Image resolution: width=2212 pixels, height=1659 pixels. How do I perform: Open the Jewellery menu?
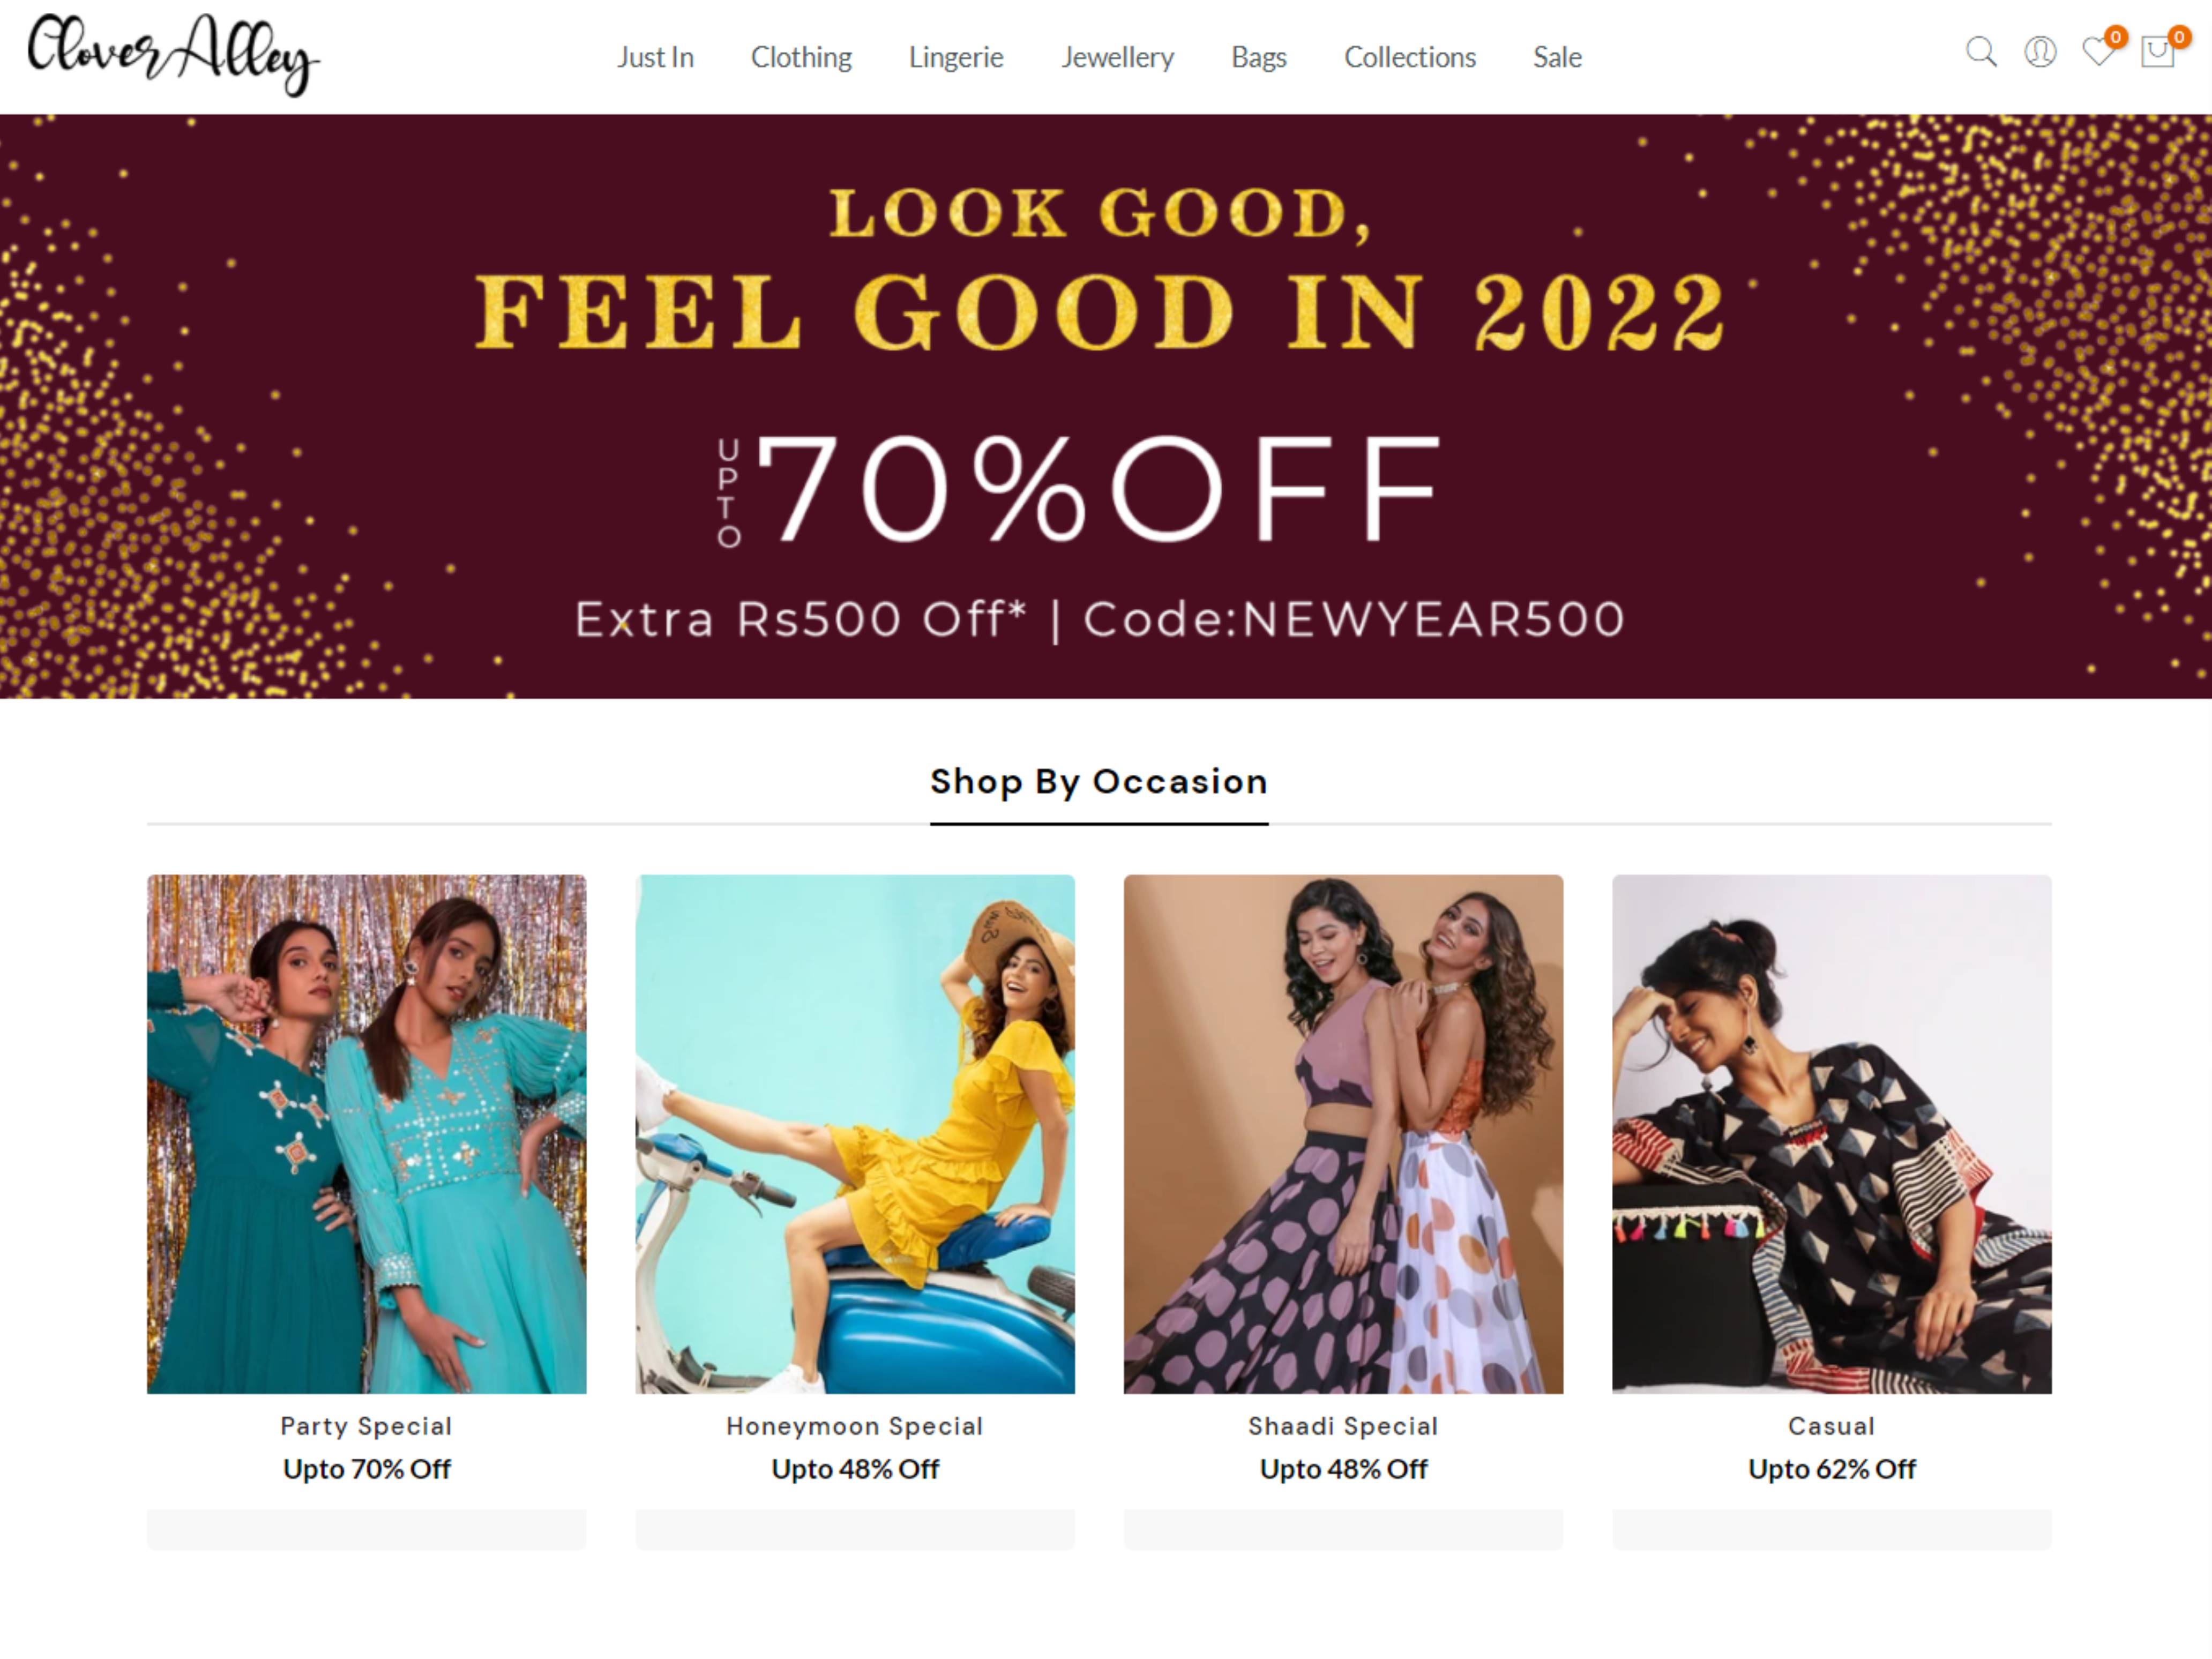pos(1117,57)
